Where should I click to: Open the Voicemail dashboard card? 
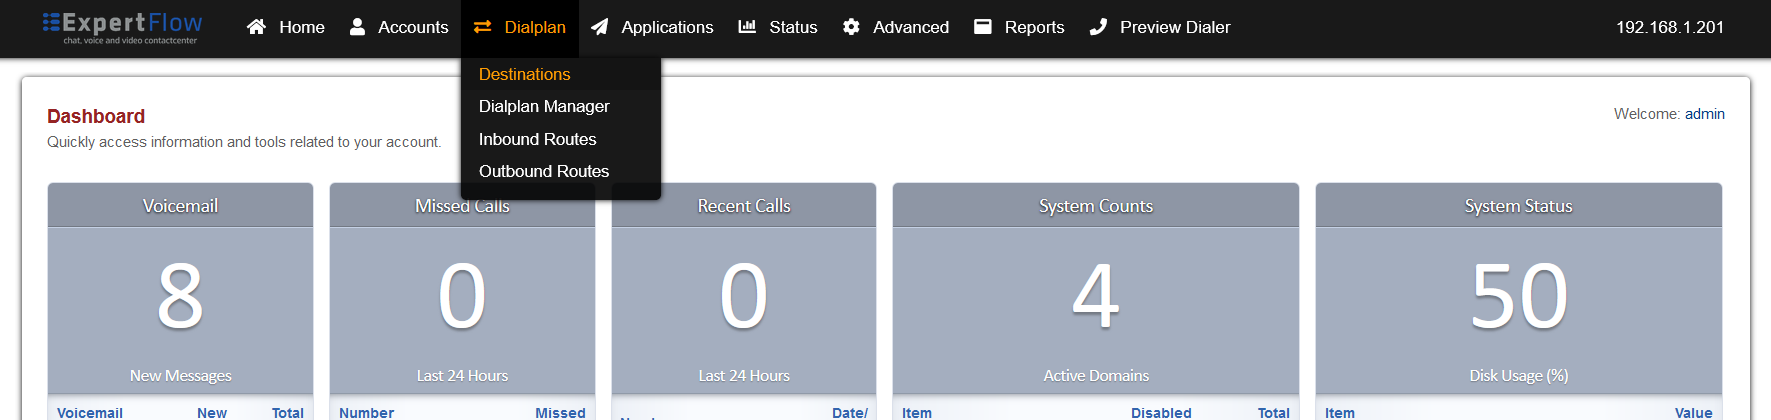click(180, 295)
